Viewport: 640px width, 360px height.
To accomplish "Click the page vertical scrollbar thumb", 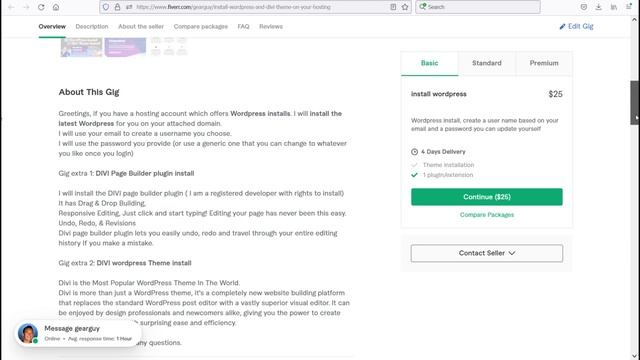I will (634, 102).
